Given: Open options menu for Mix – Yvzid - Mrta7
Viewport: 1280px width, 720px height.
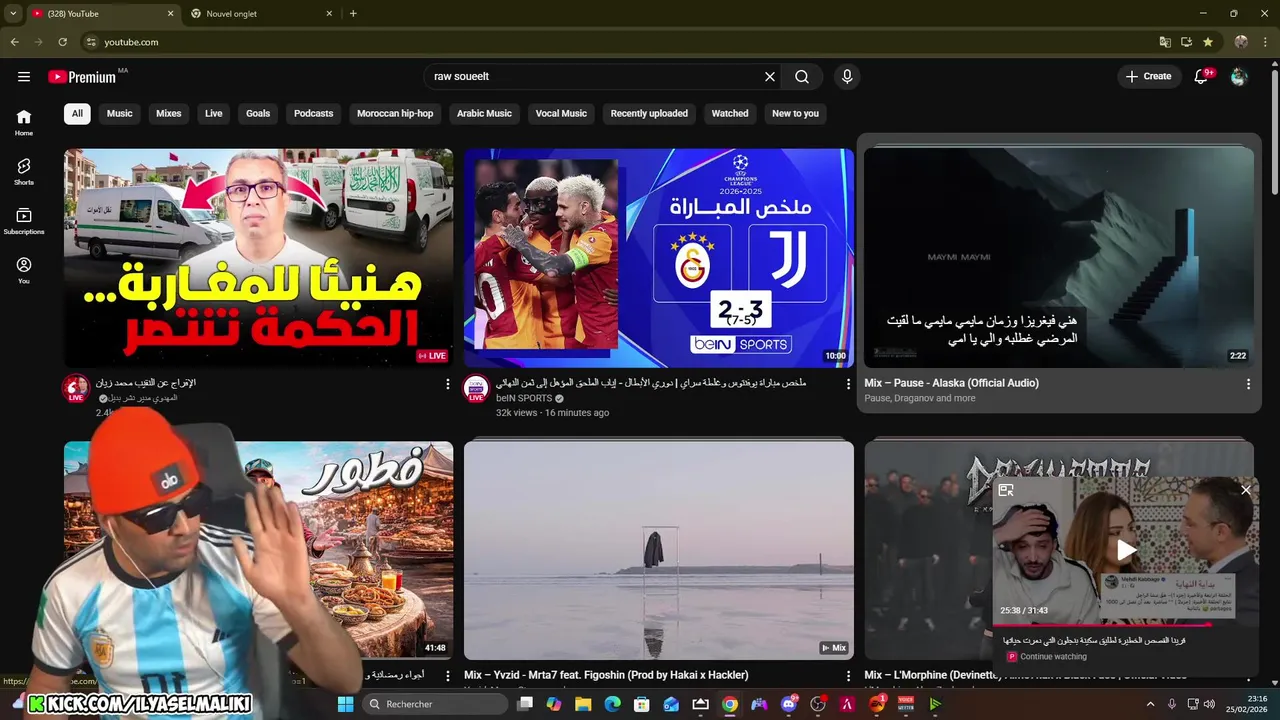Looking at the screenshot, I should point(848,677).
